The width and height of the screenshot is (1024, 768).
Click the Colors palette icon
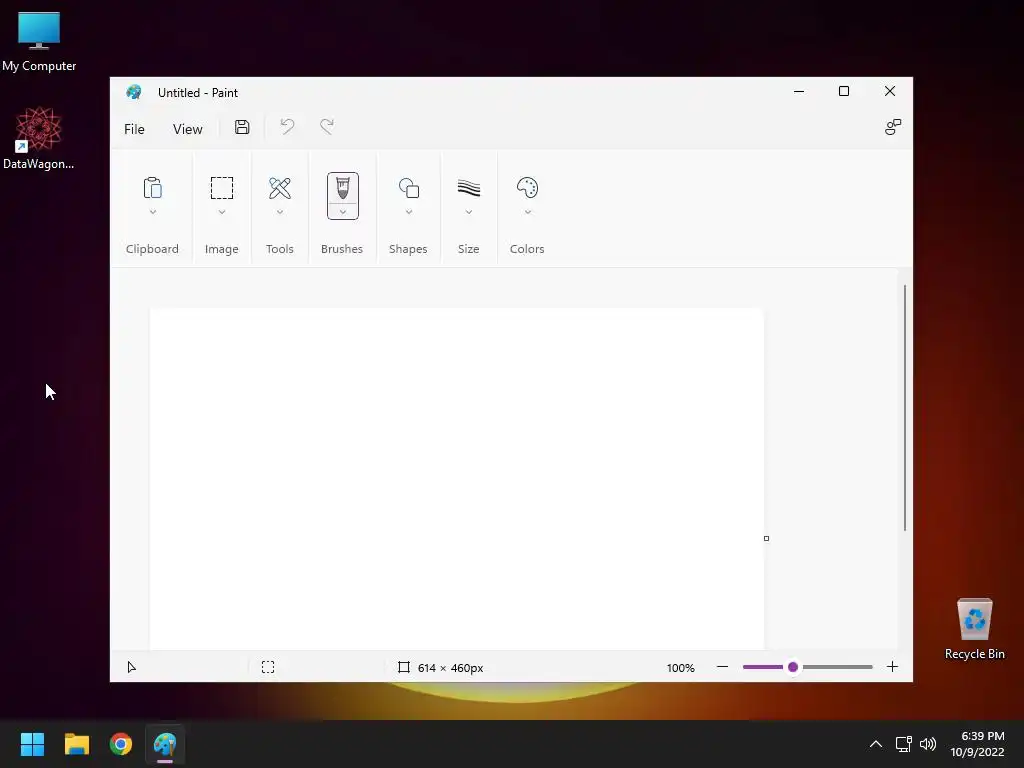tap(528, 188)
